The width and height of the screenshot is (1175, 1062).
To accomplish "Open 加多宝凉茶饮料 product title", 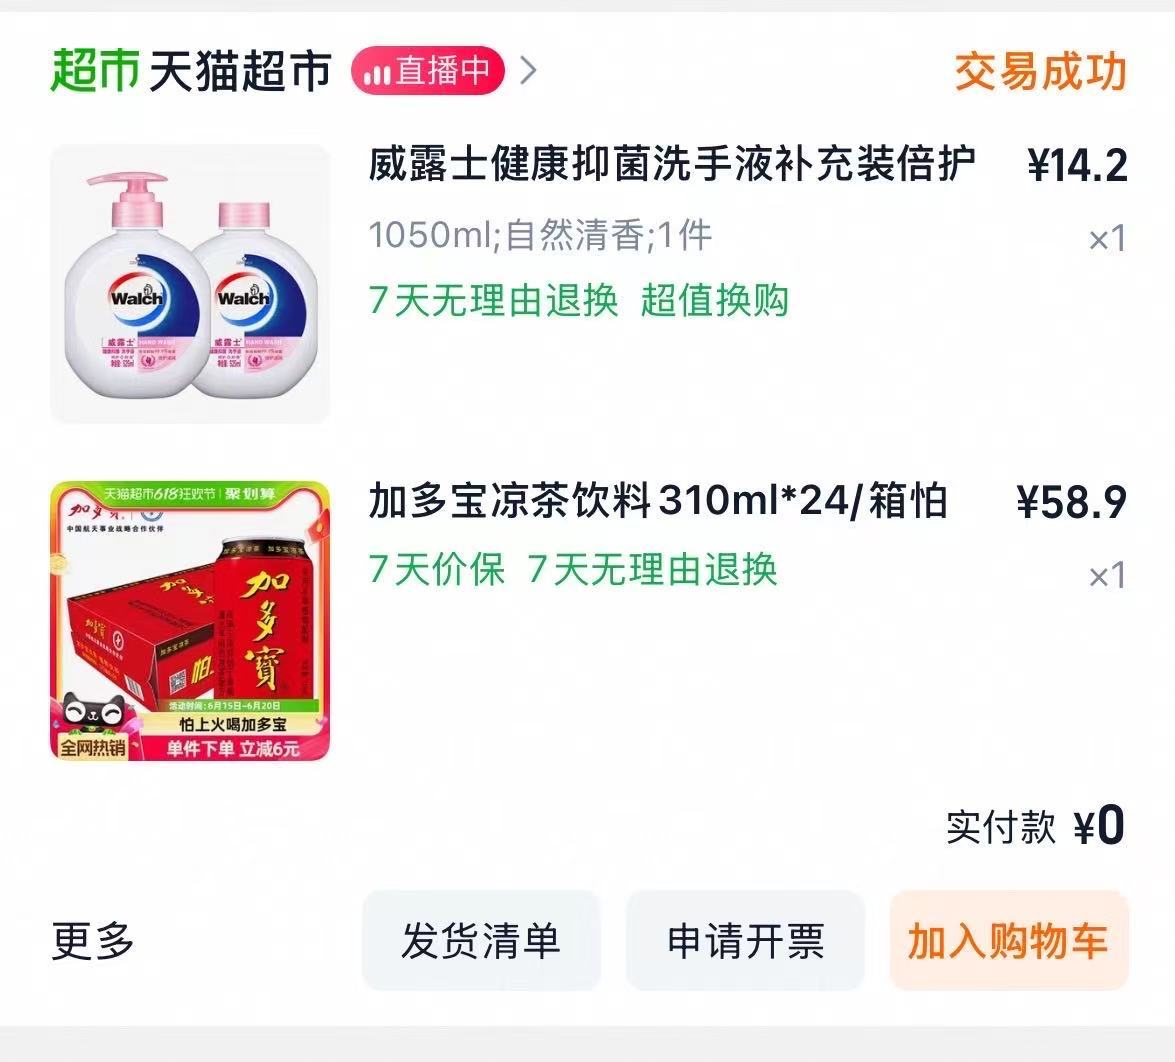I will coord(658,501).
